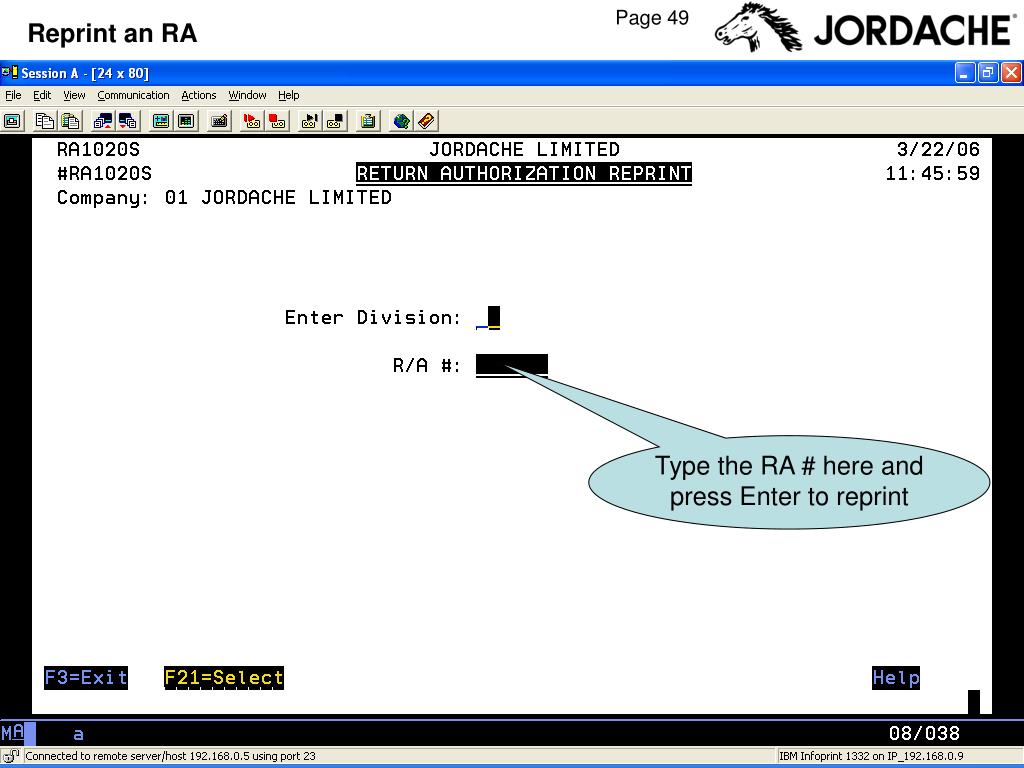The height and width of the screenshot is (768, 1024).
Task: Click the Enter Division input field
Action: [488, 318]
